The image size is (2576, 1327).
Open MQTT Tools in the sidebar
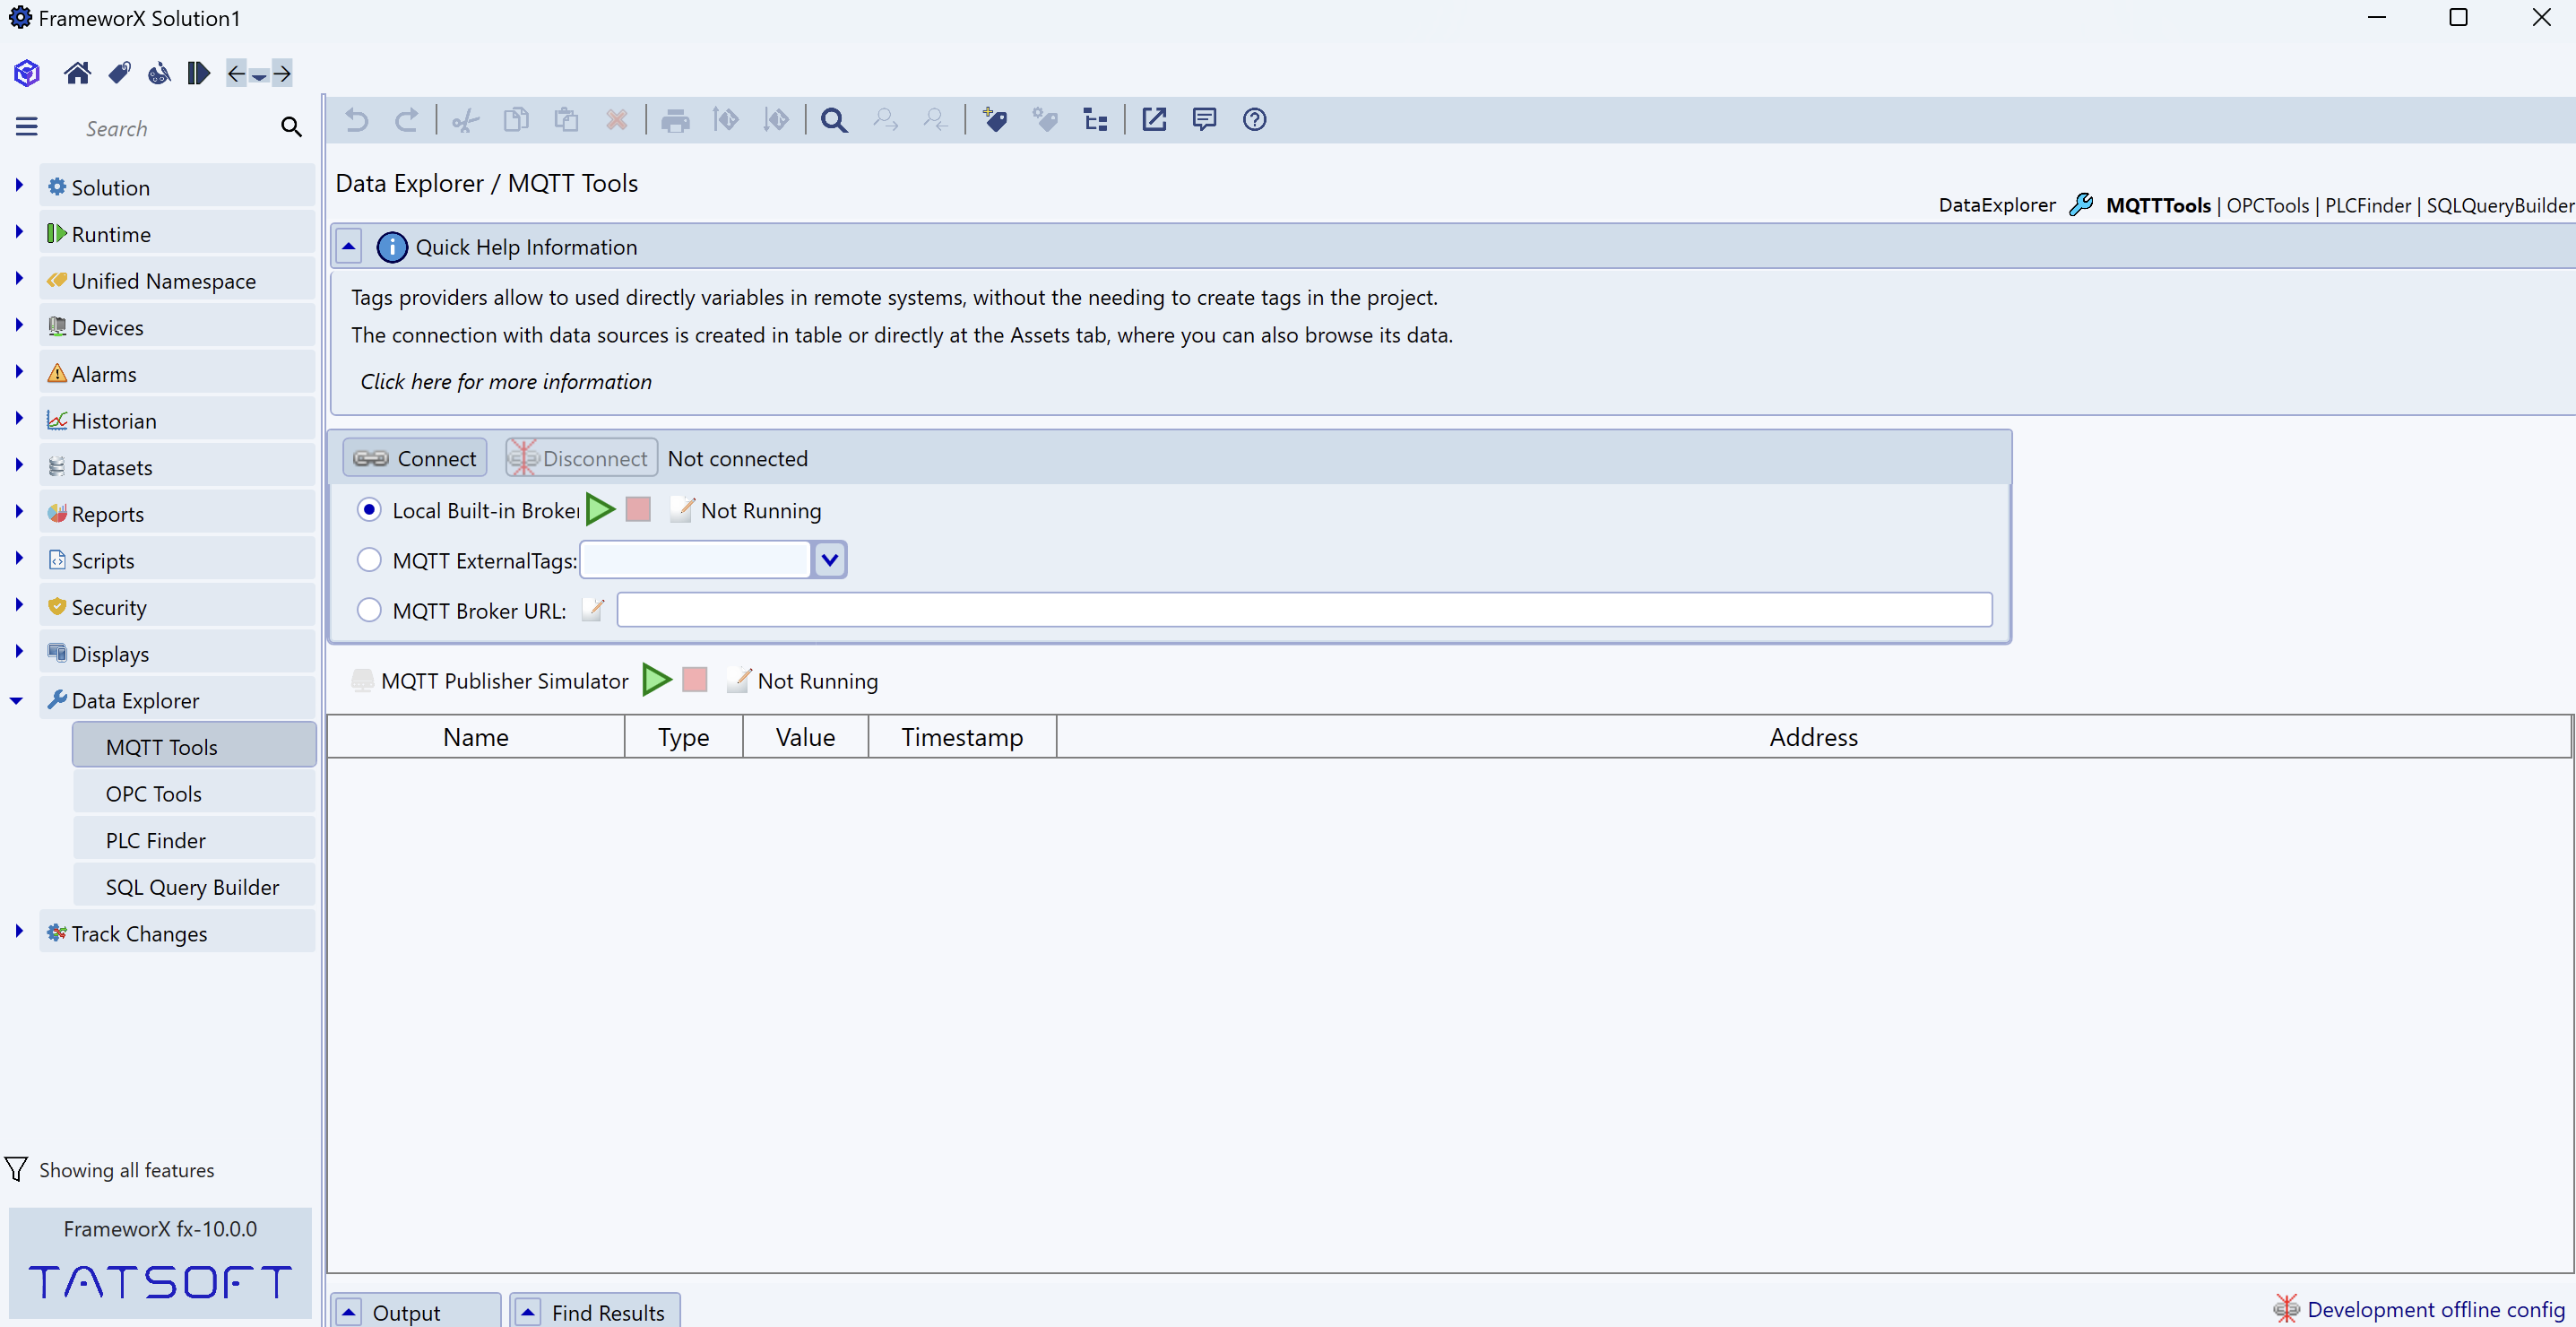point(194,747)
